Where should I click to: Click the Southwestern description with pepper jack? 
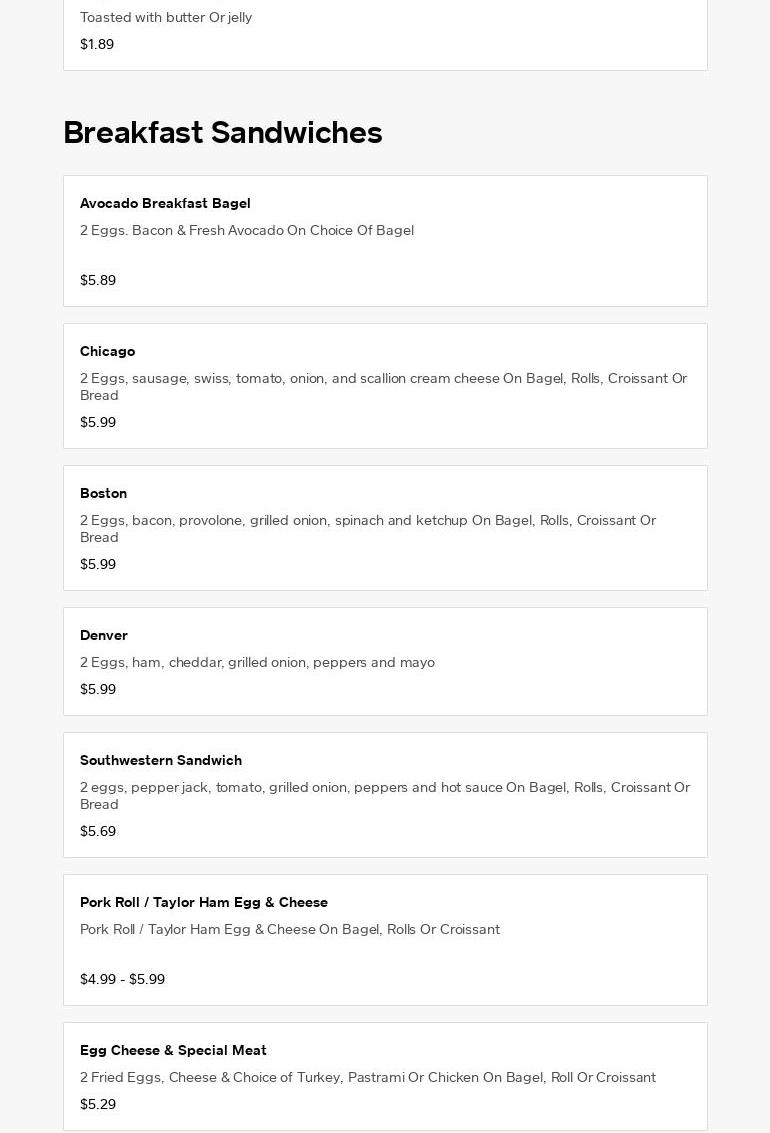[x=384, y=795]
